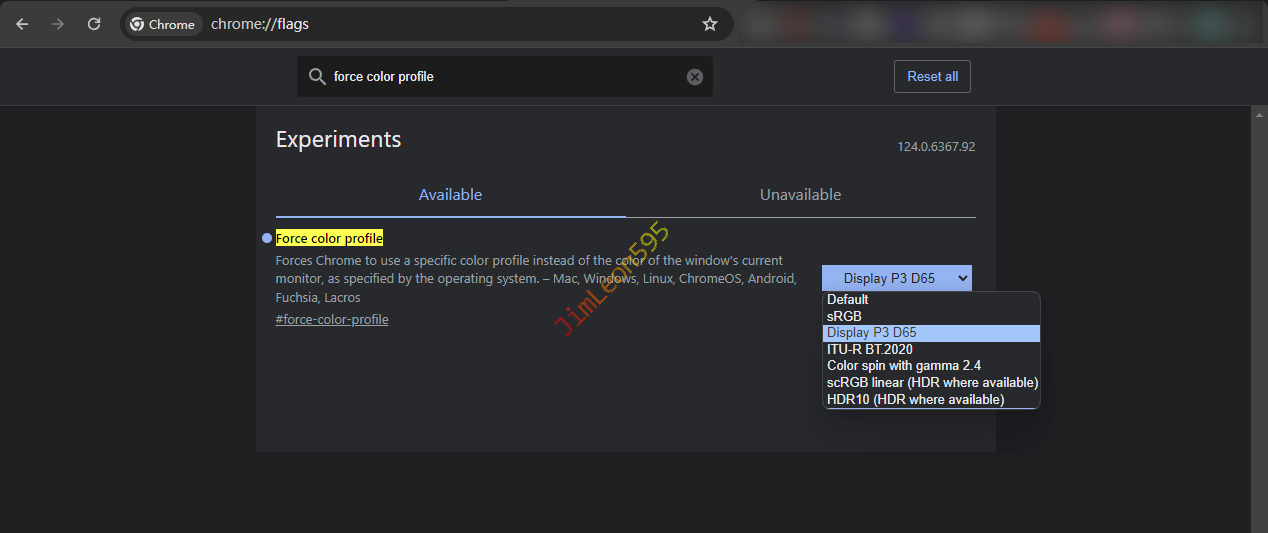
Task: Click the blue dot beside Force color profile
Action: coord(266,238)
